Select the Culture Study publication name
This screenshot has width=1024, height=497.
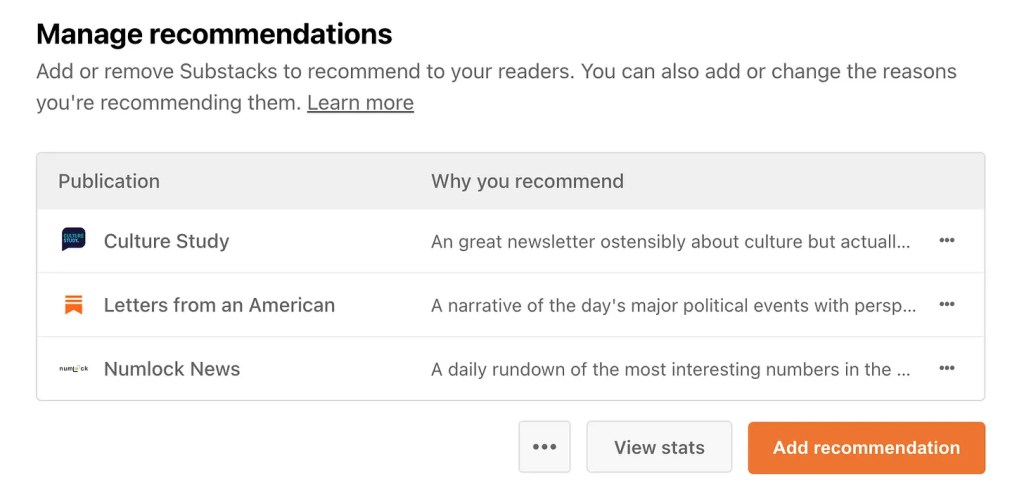[x=166, y=241]
